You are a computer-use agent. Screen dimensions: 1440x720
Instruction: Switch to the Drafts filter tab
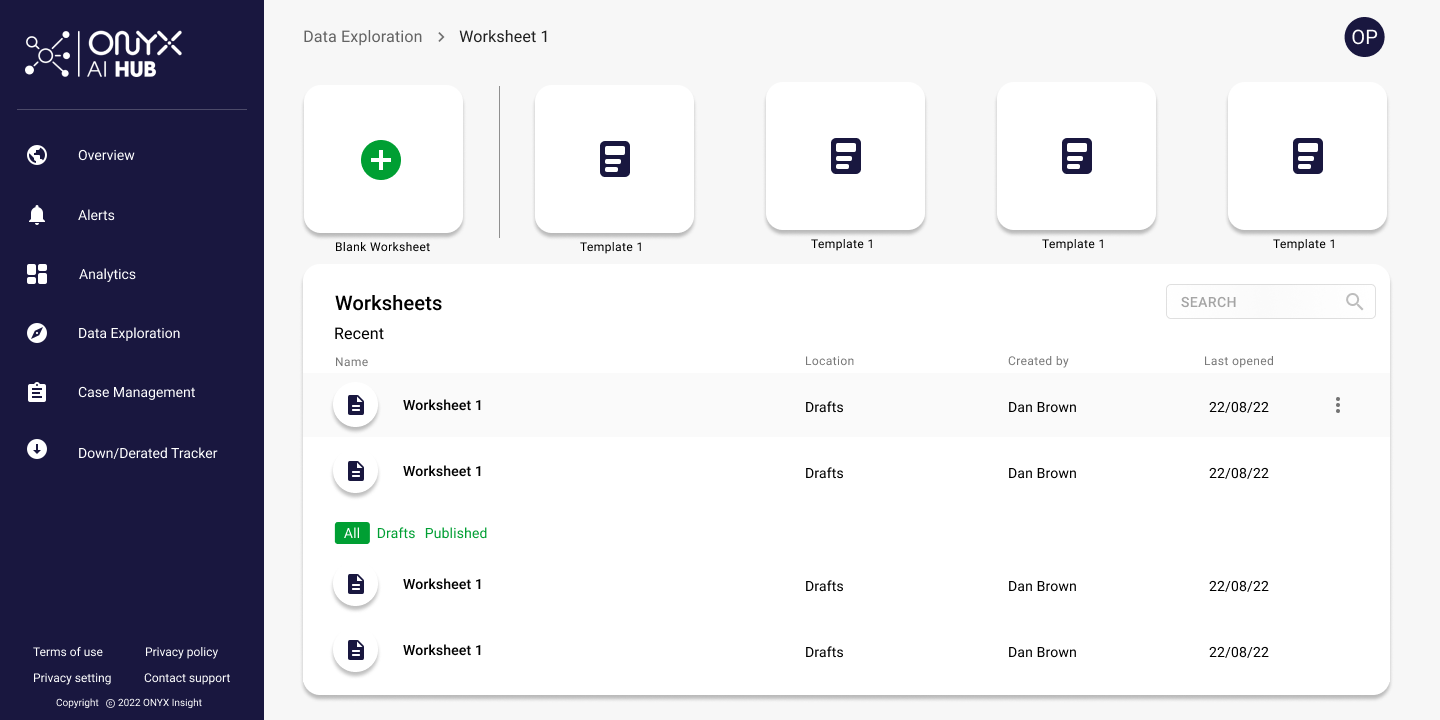coord(396,533)
